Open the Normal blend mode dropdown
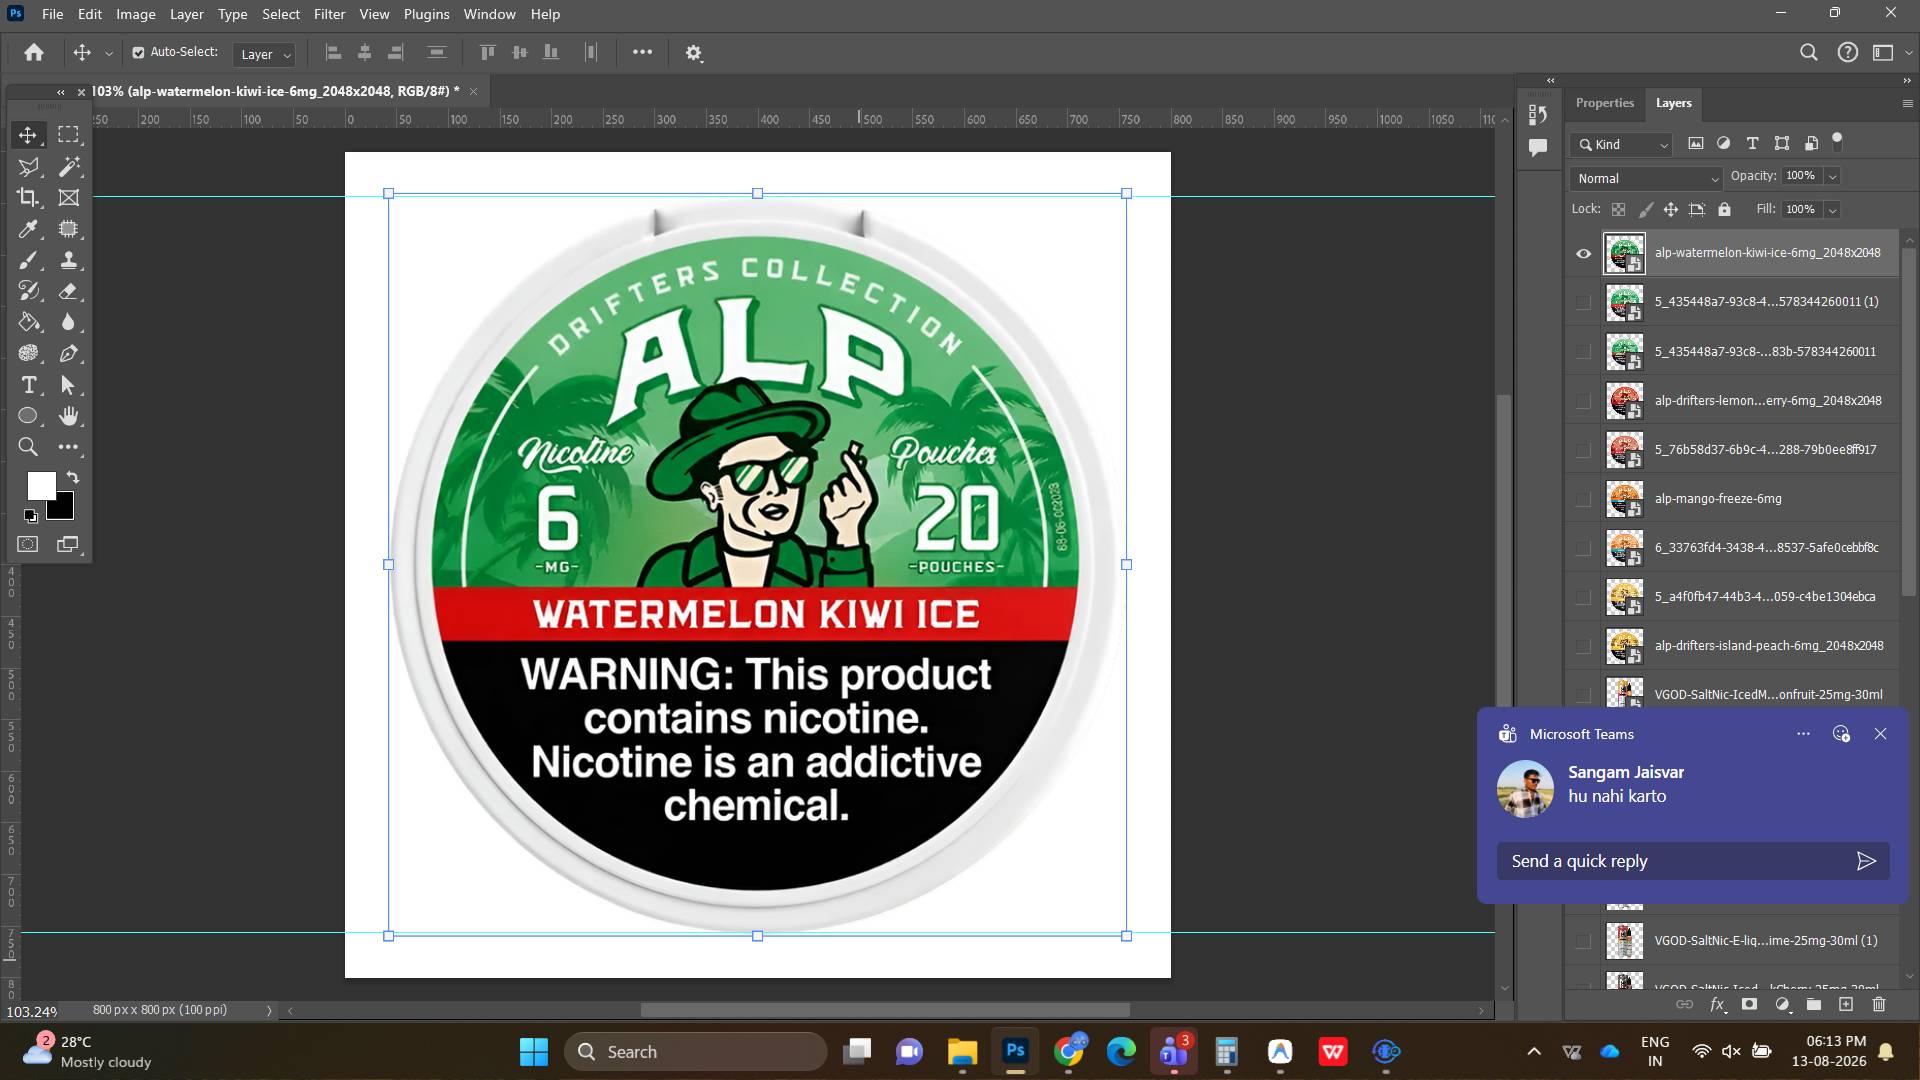1920x1080 pixels. click(x=1645, y=178)
